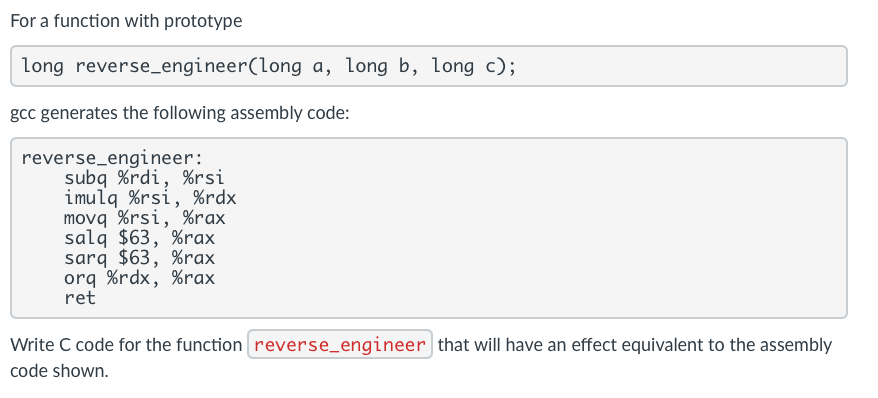Click the text 'For a function with prototype'
This screenshot has width=878, height=398.
[127, 21]
